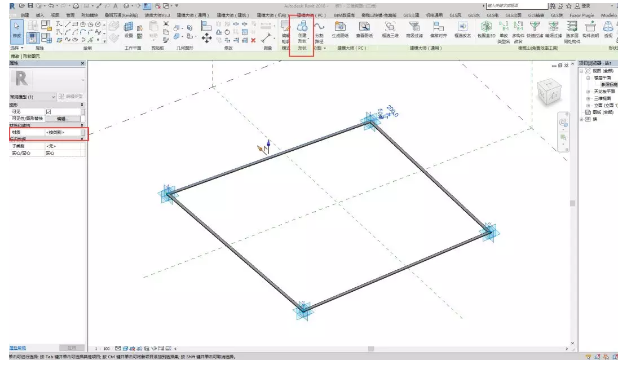
Task: Open the View (视图) ribbon tab
Action: tap(55, 15)
